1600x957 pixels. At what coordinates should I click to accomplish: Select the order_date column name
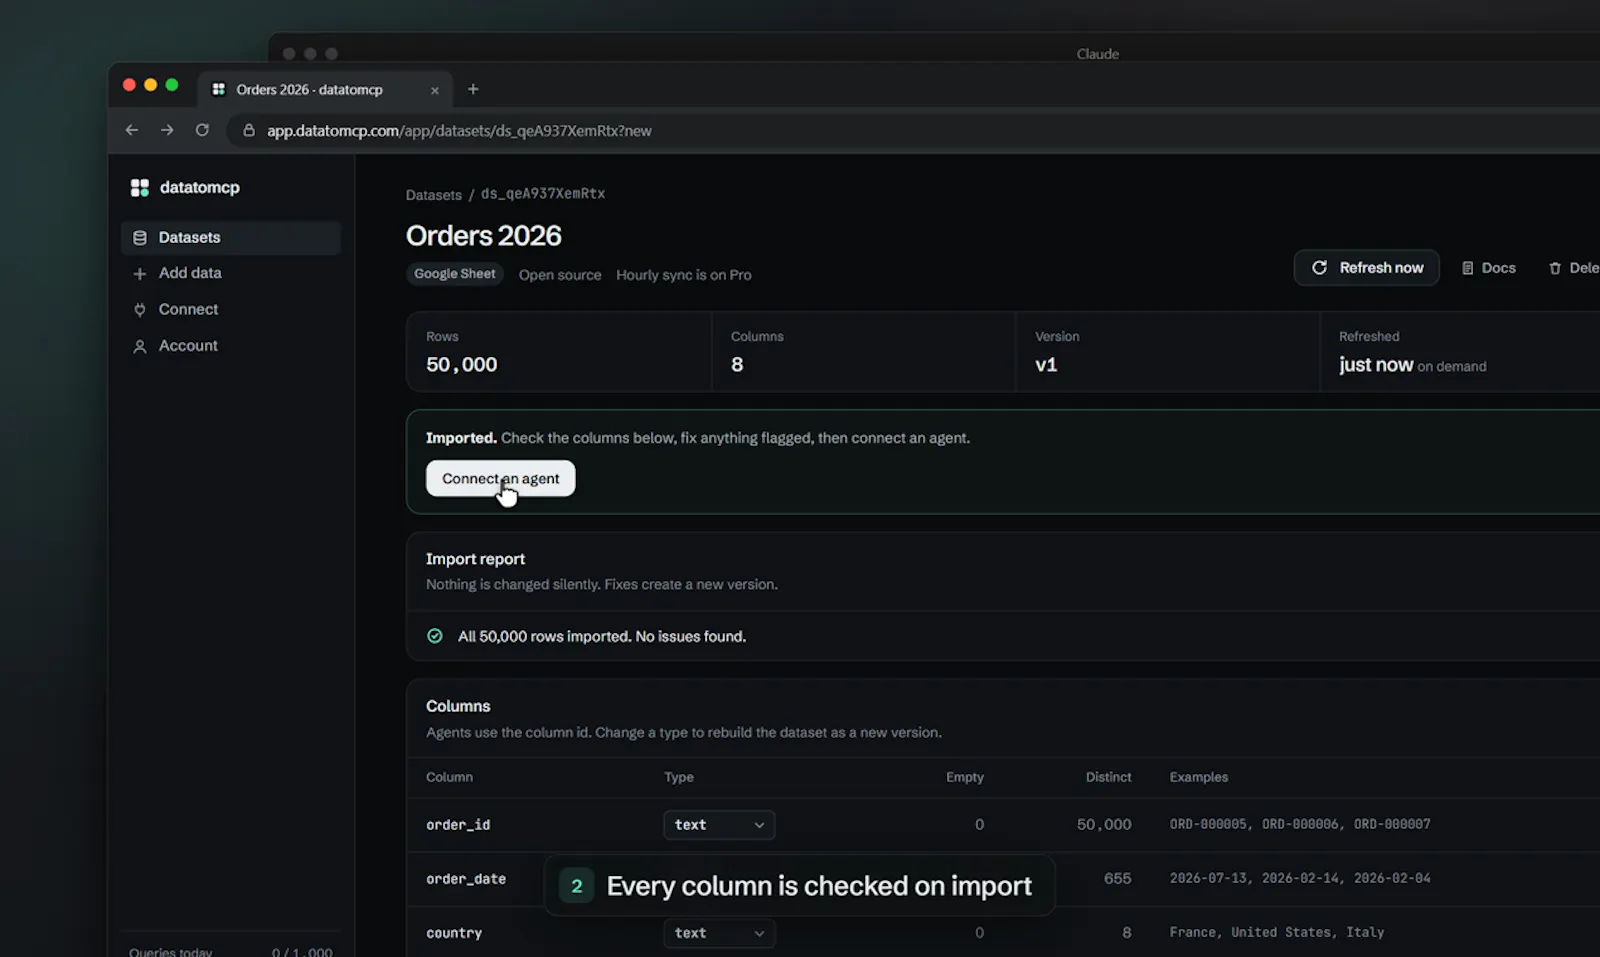point(466,879)
